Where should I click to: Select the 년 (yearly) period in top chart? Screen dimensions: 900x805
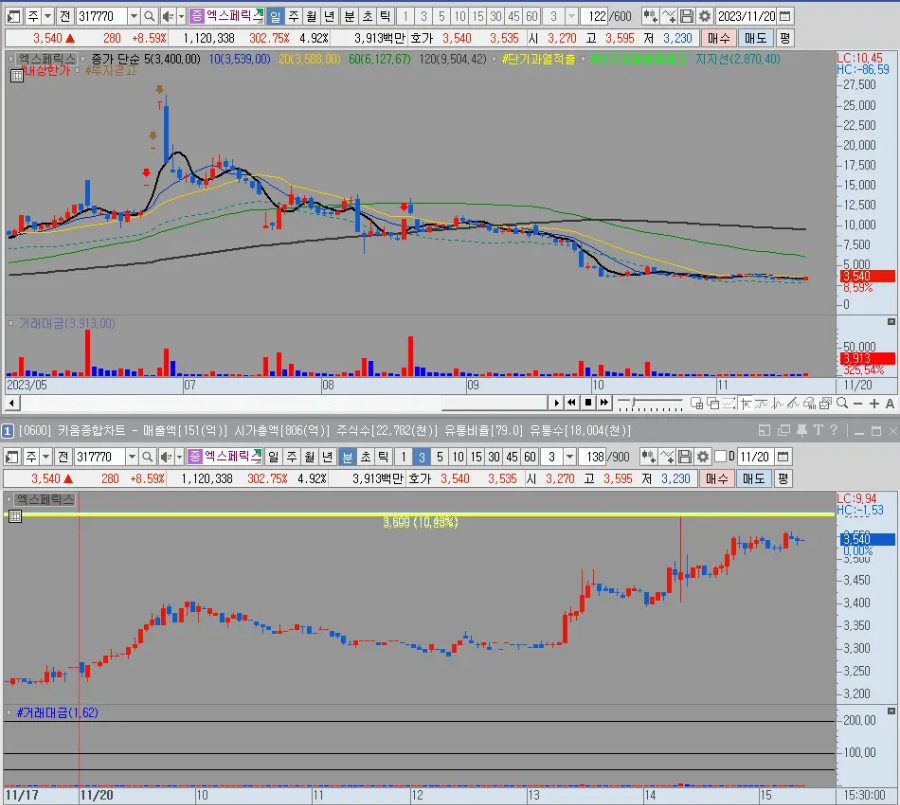[x=329, y=16]
